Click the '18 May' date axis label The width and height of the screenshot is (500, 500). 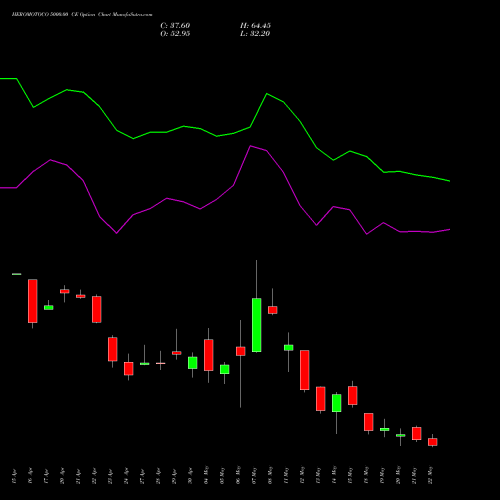tap(366, 475)
